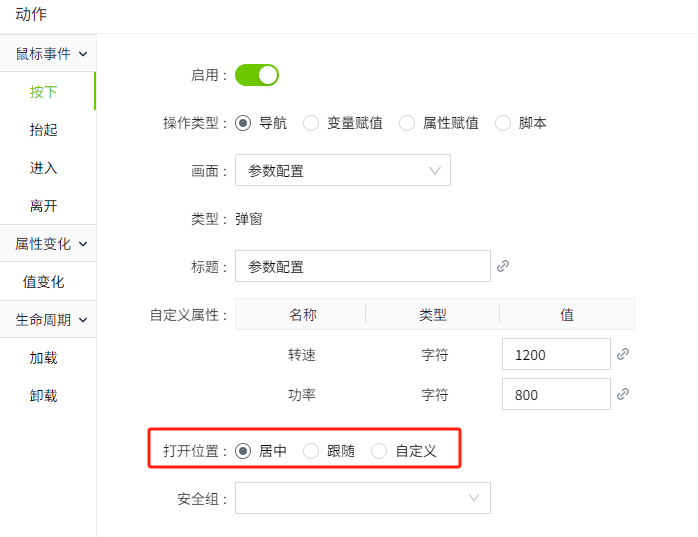Select the 加载 lifecycle item
Image resolution: width=698 pixels, height=537 pixels.
point(44,357)
